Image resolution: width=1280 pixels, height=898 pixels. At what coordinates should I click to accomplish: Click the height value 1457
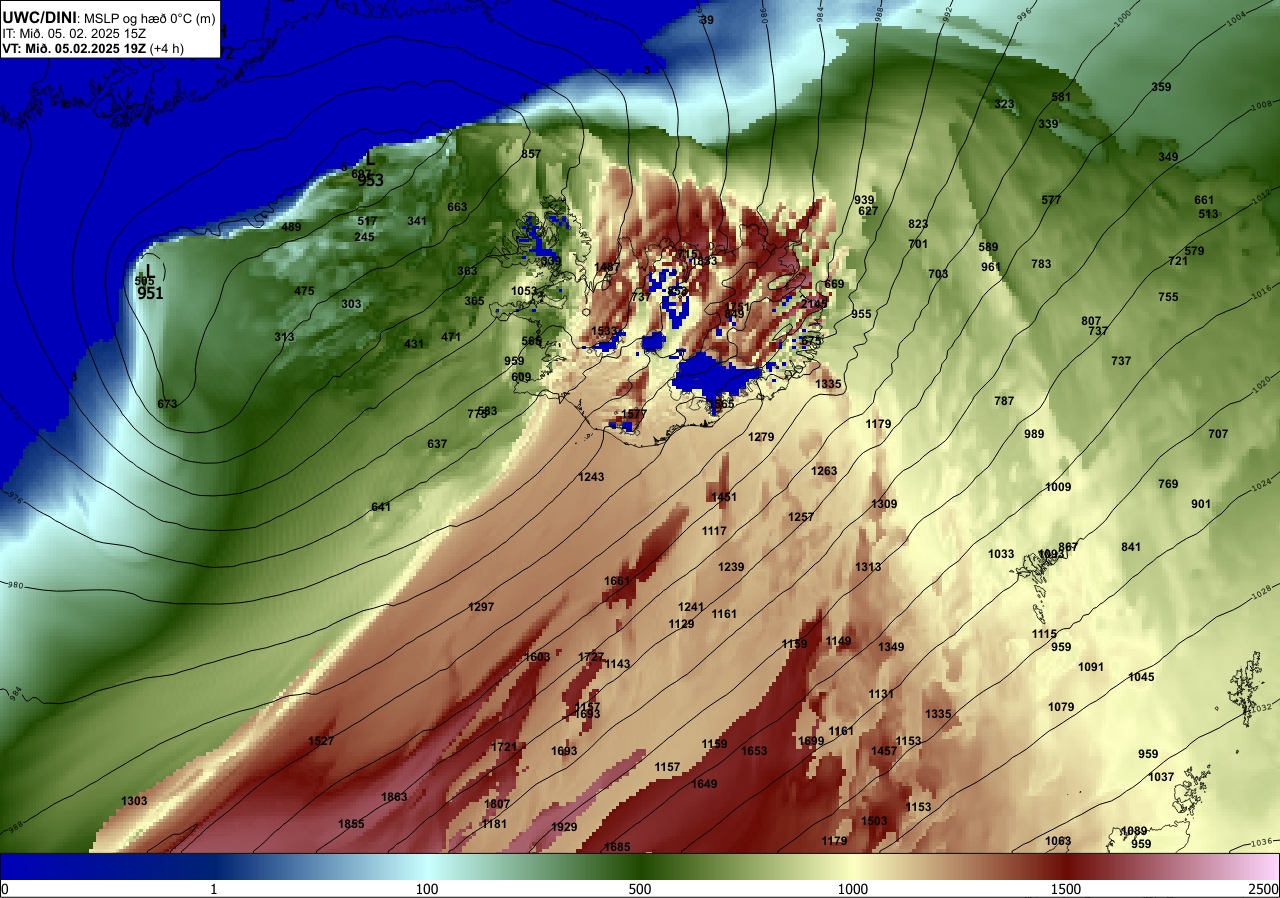coord(884,751)
